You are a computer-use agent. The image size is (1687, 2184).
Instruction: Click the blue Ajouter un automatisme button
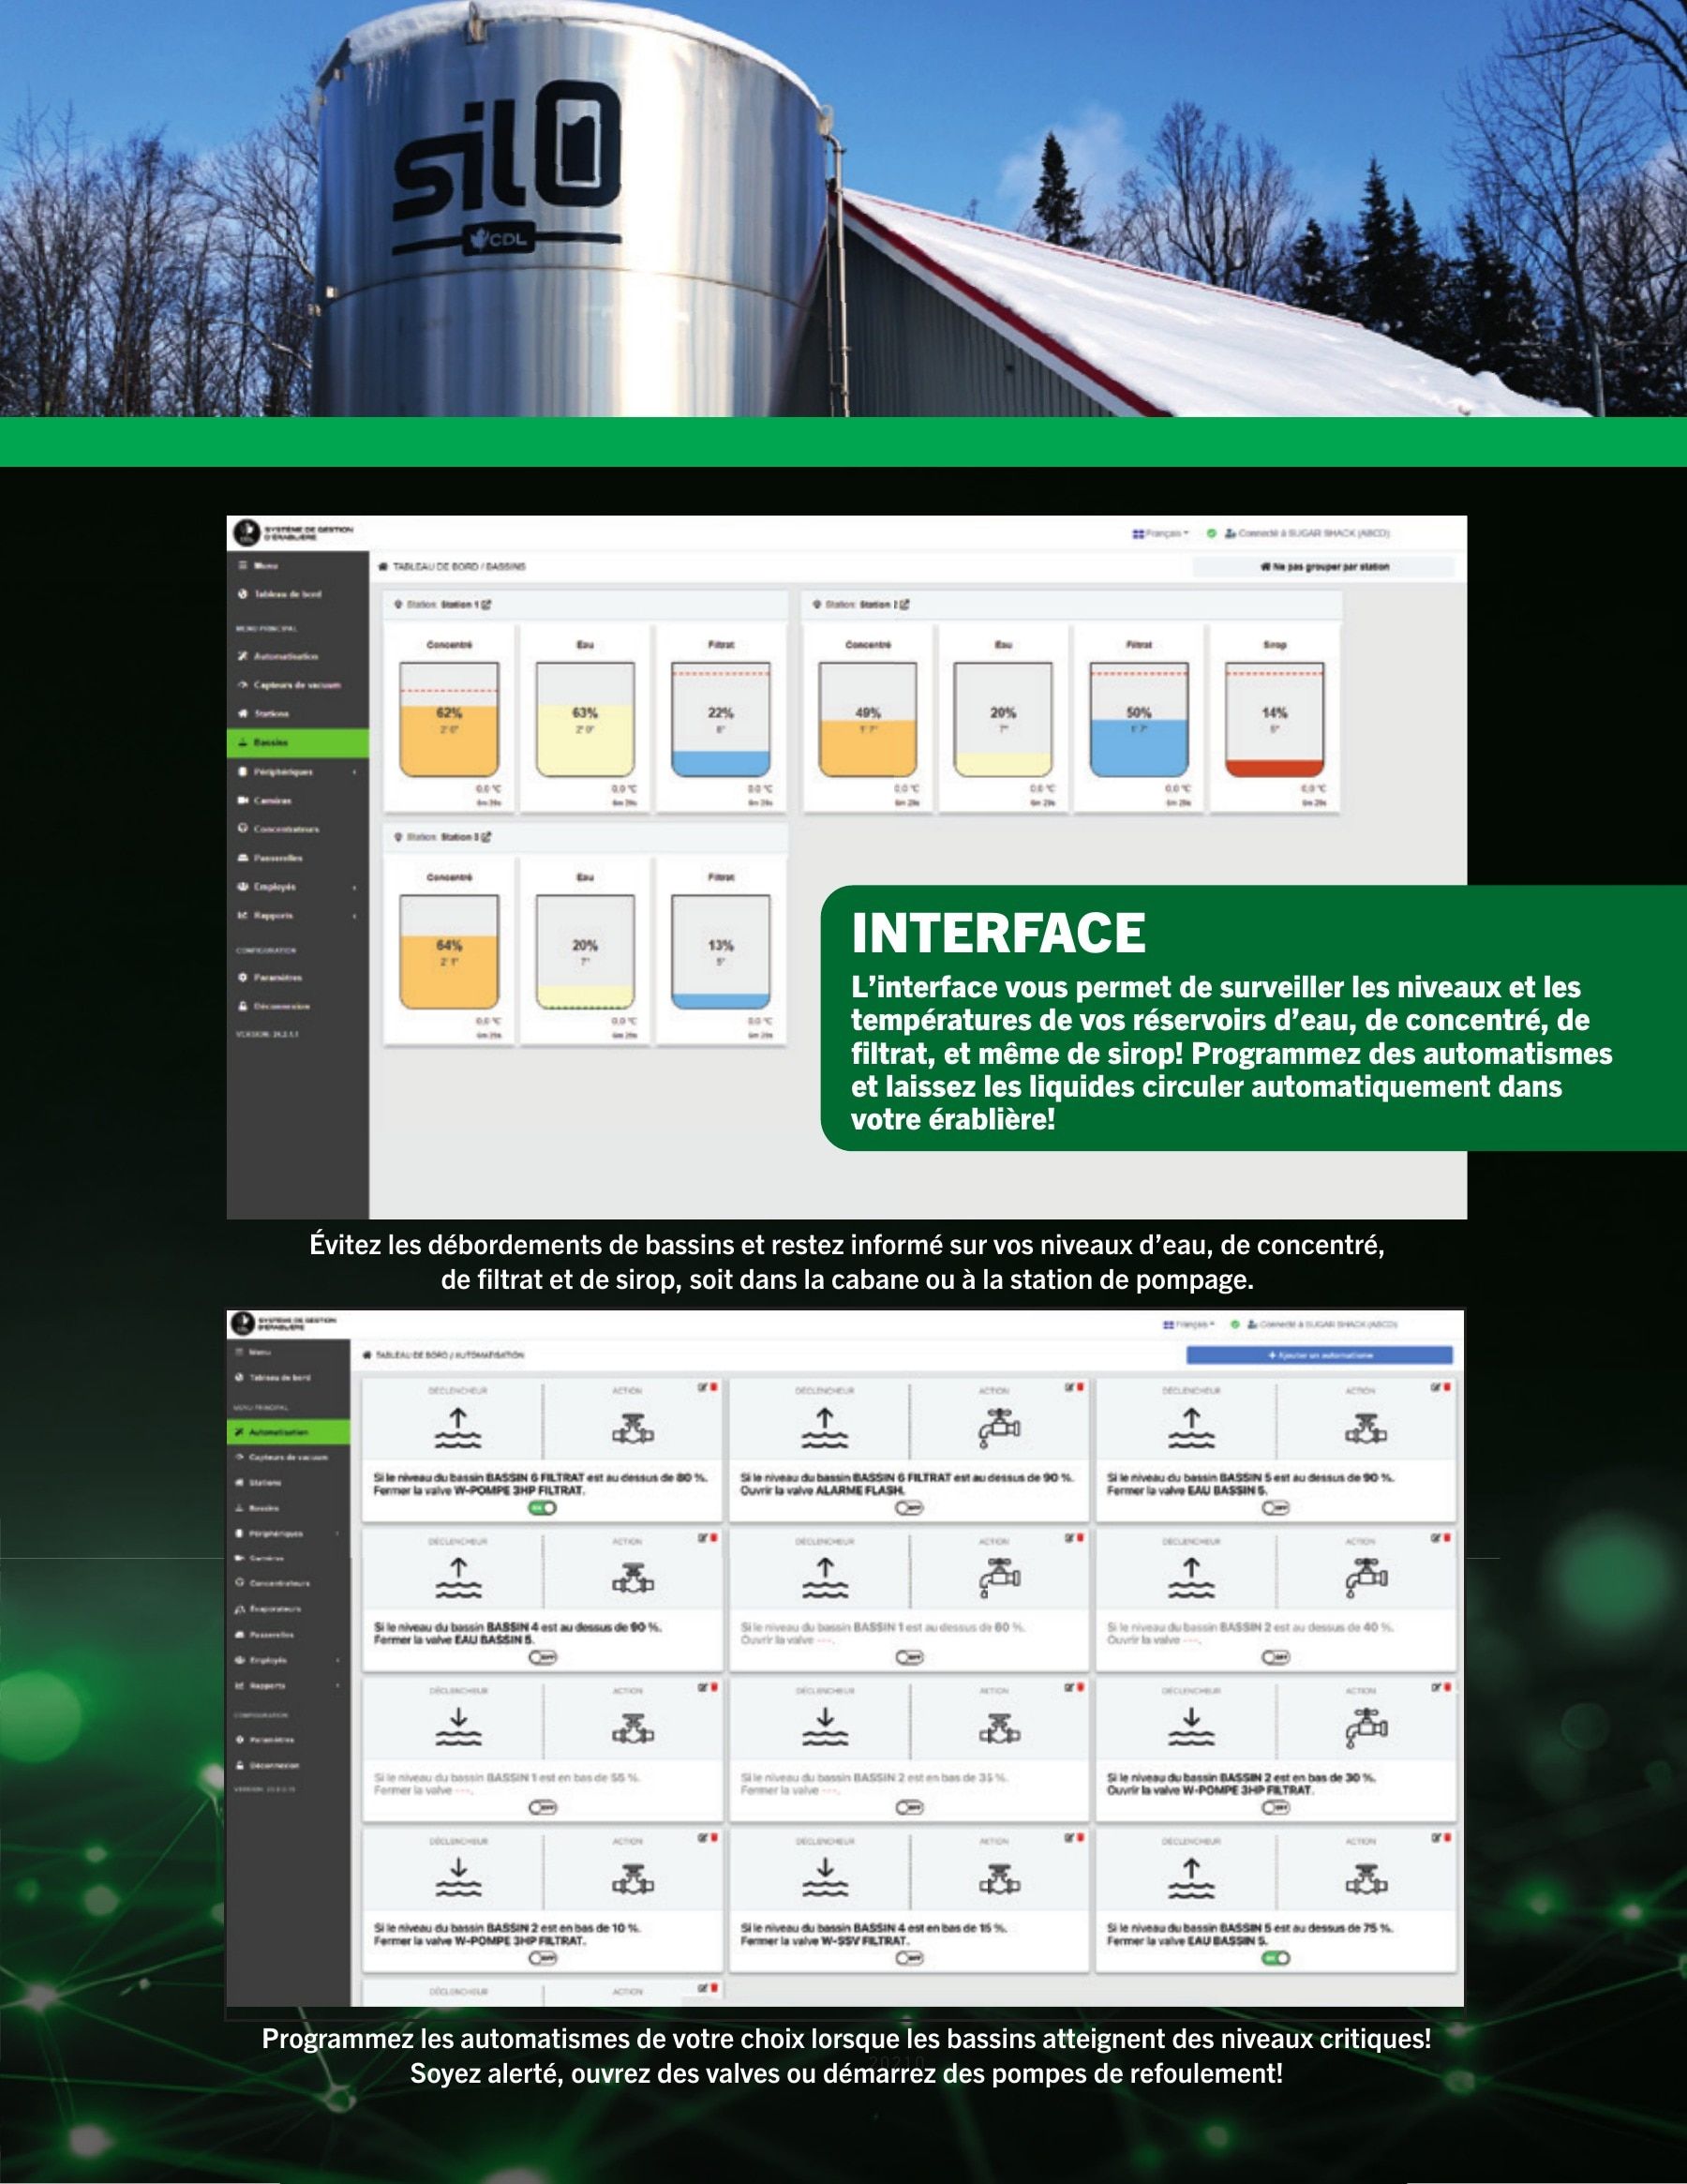coord(1319,1355)
